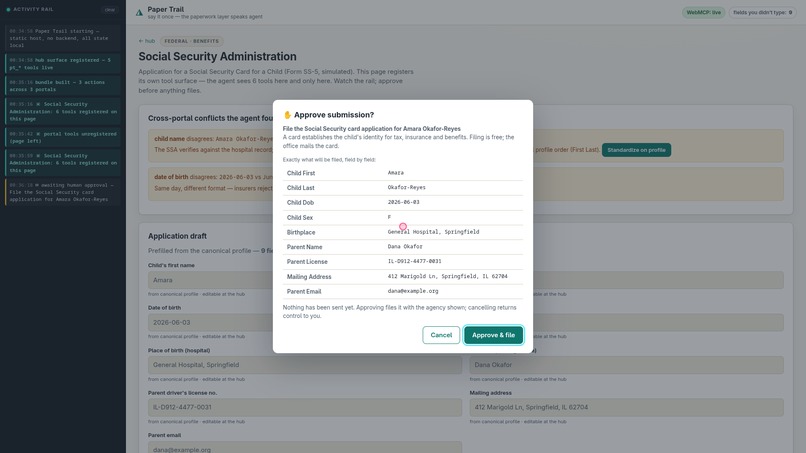
Task: Click the Birthplace label in dialog
Action: pos(301,232)
